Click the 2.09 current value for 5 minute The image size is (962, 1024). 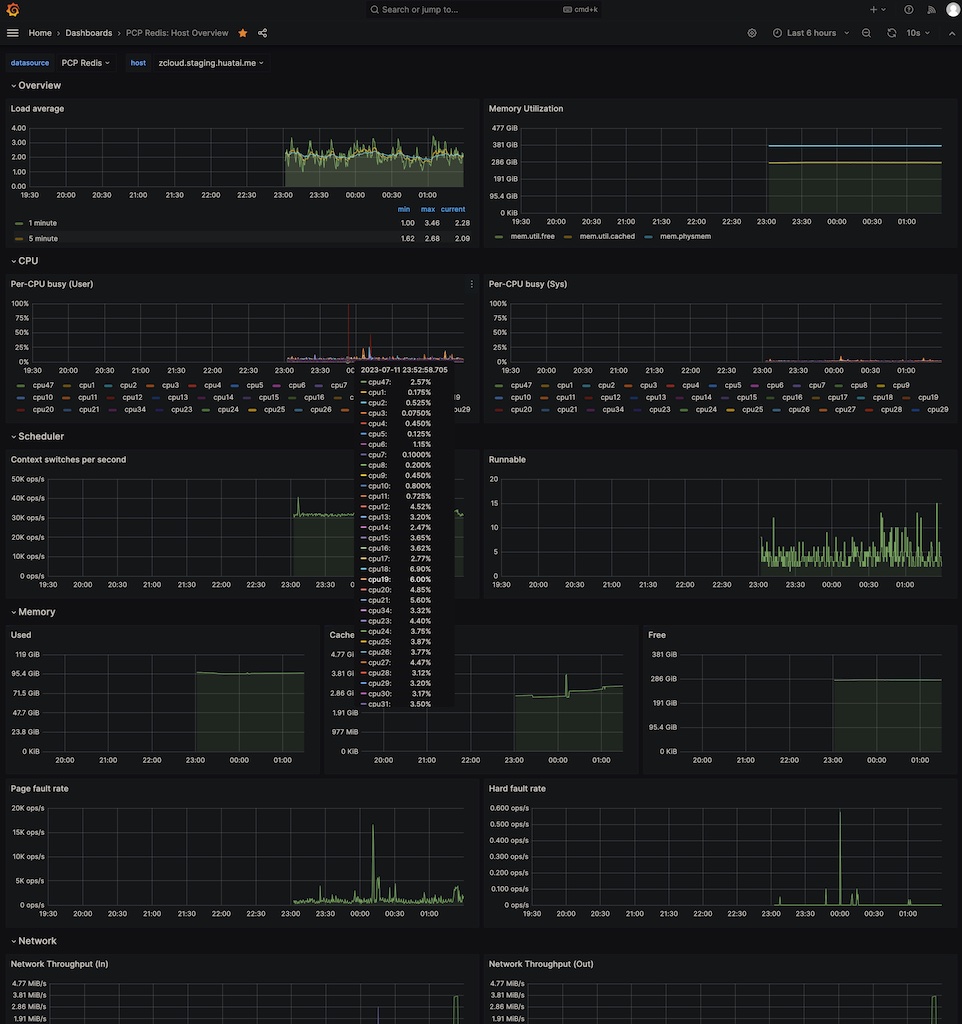(462, 238)
